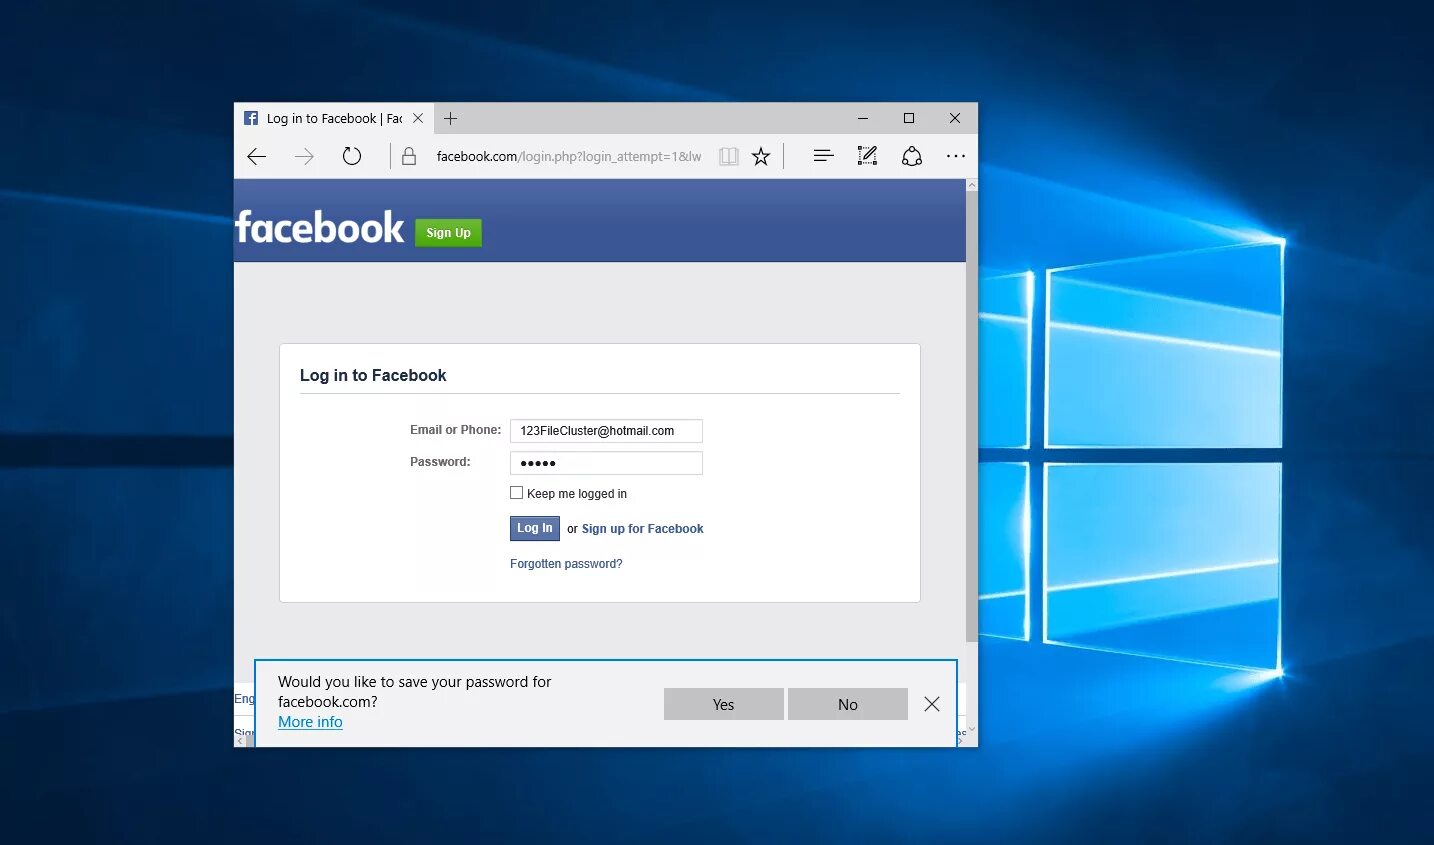1434x845 pixels.
Task: Click the green Sign Up button
Action: click(x=448, y=233)
